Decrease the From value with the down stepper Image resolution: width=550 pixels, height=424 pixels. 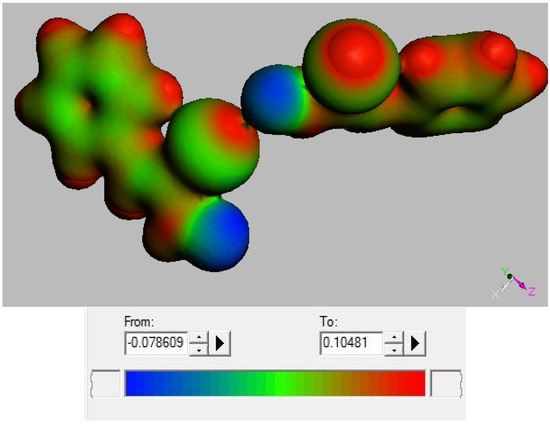[x=199, y=350]
